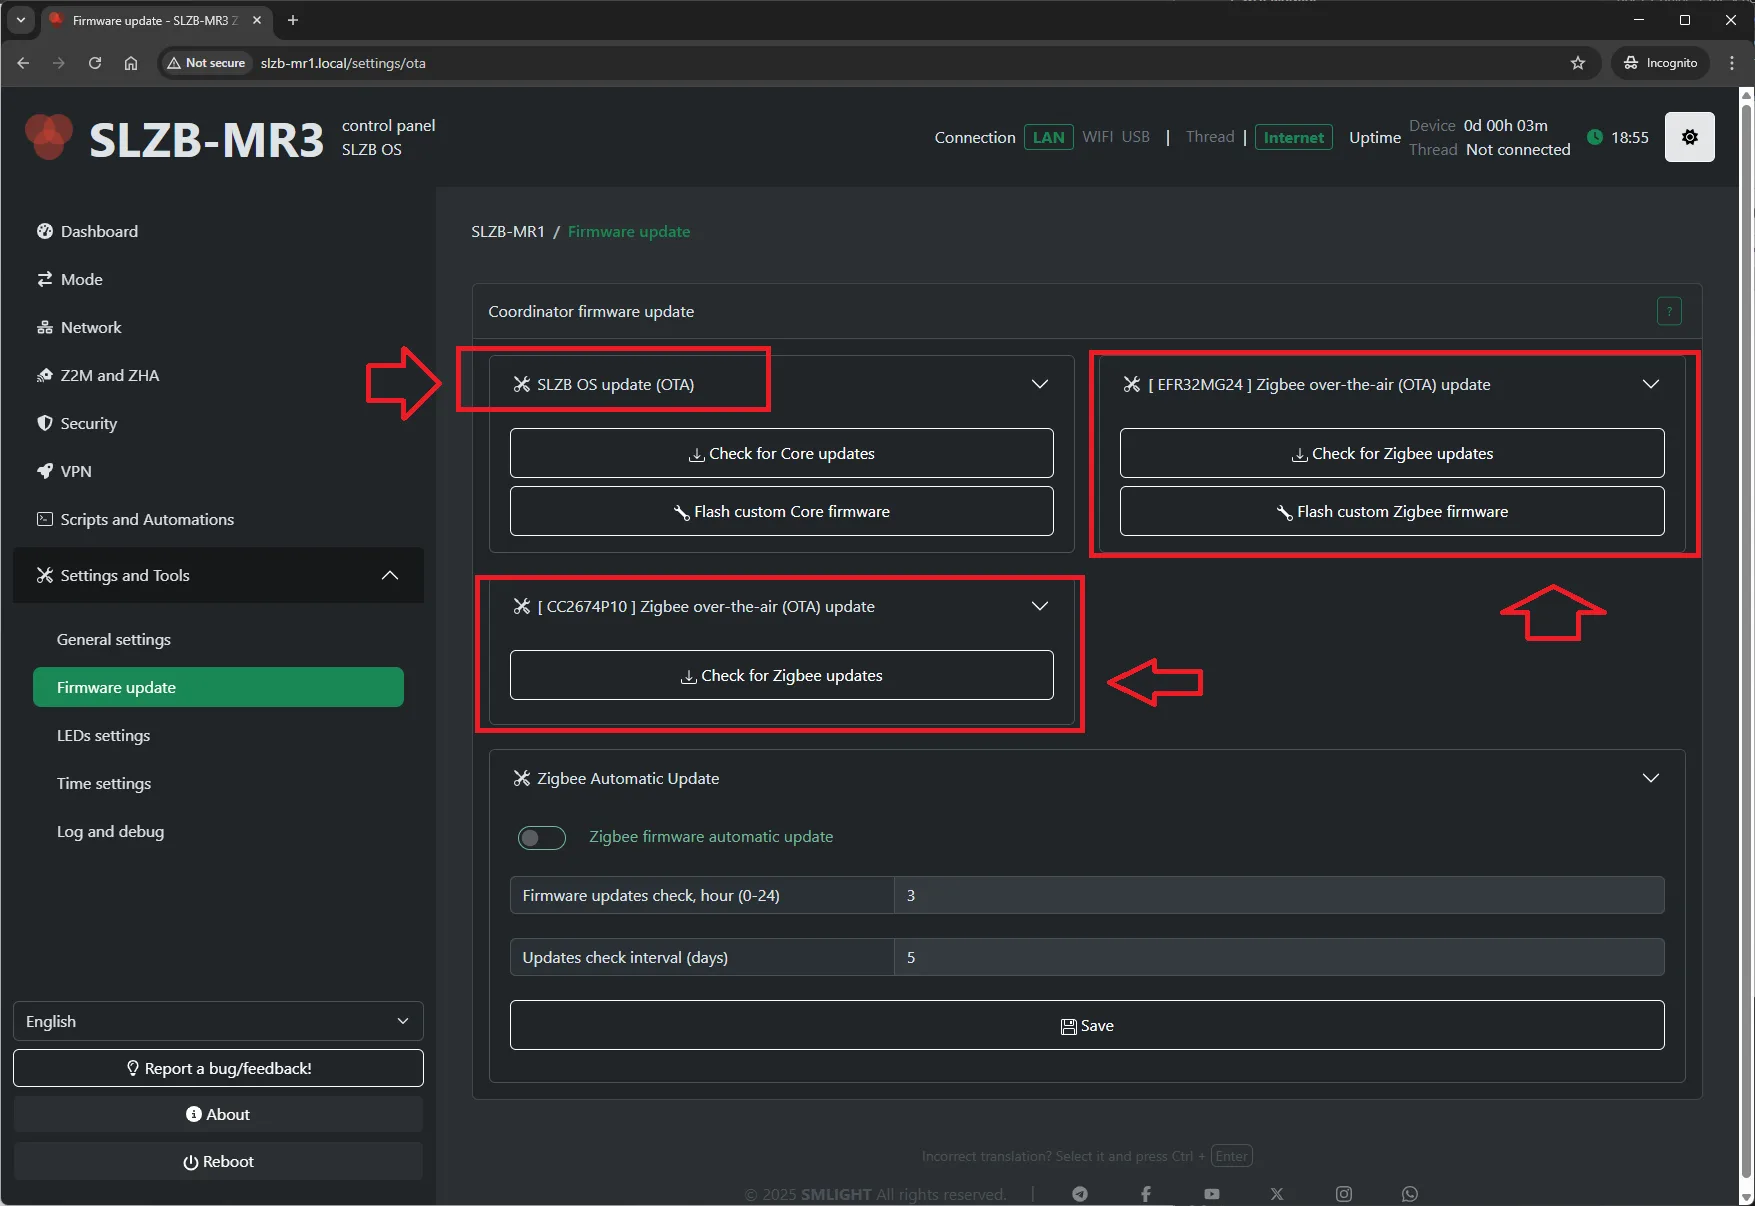
Task: Click the Firmware updates check hour field
Action: (x=1278, y=896)
